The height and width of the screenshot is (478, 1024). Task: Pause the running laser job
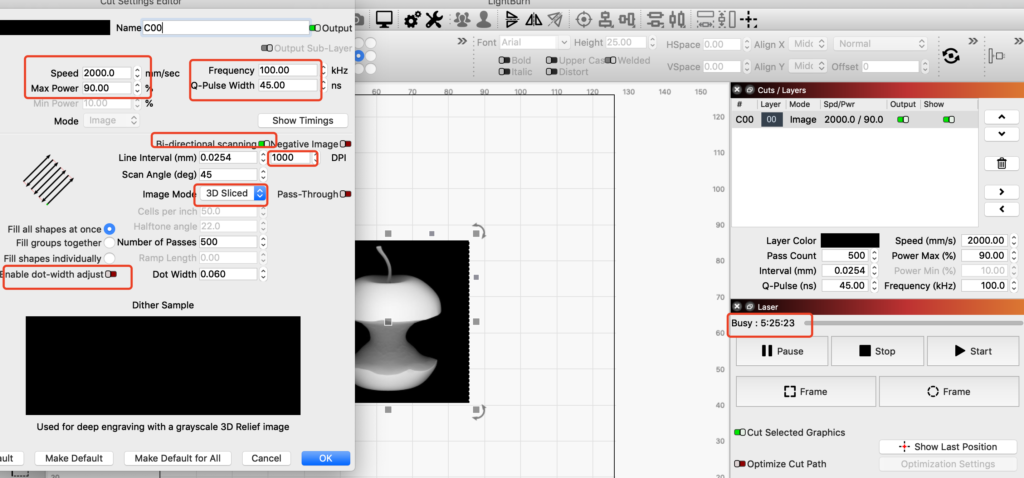tap(782, 351)
